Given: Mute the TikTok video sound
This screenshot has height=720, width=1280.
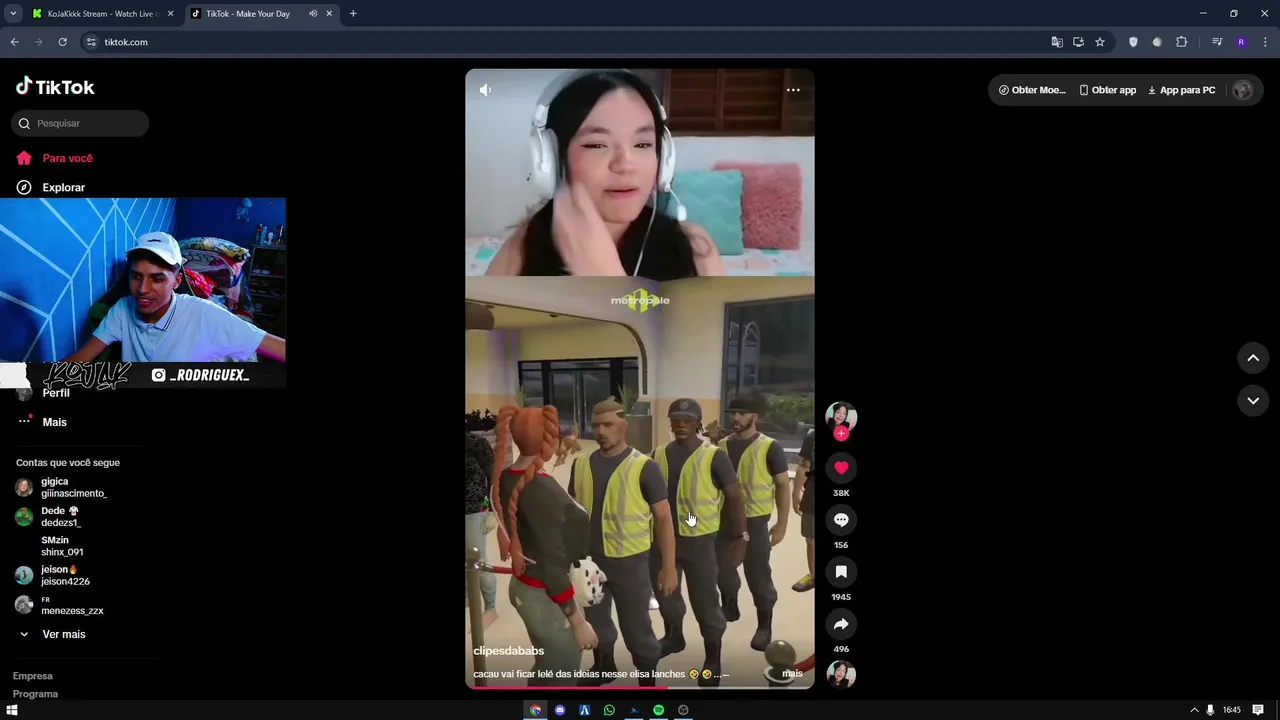Looking at the screenshot, I should [x=485, y=90].
